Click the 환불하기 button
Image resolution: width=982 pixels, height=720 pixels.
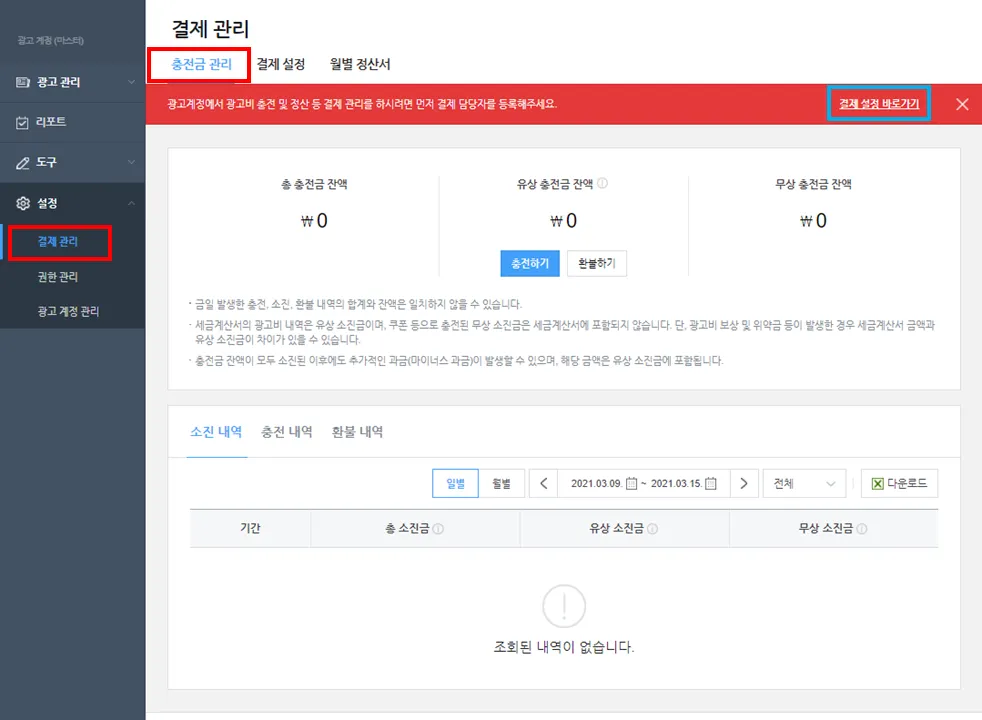597,264
